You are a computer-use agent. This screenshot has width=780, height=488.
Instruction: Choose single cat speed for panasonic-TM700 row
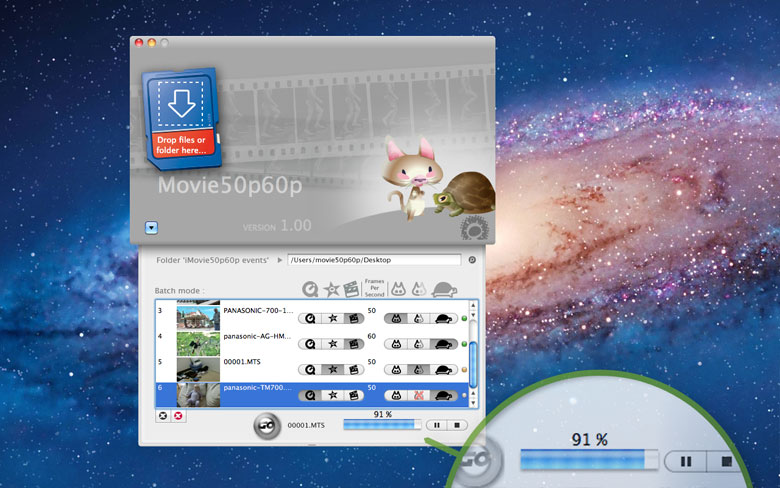(396, 395)
